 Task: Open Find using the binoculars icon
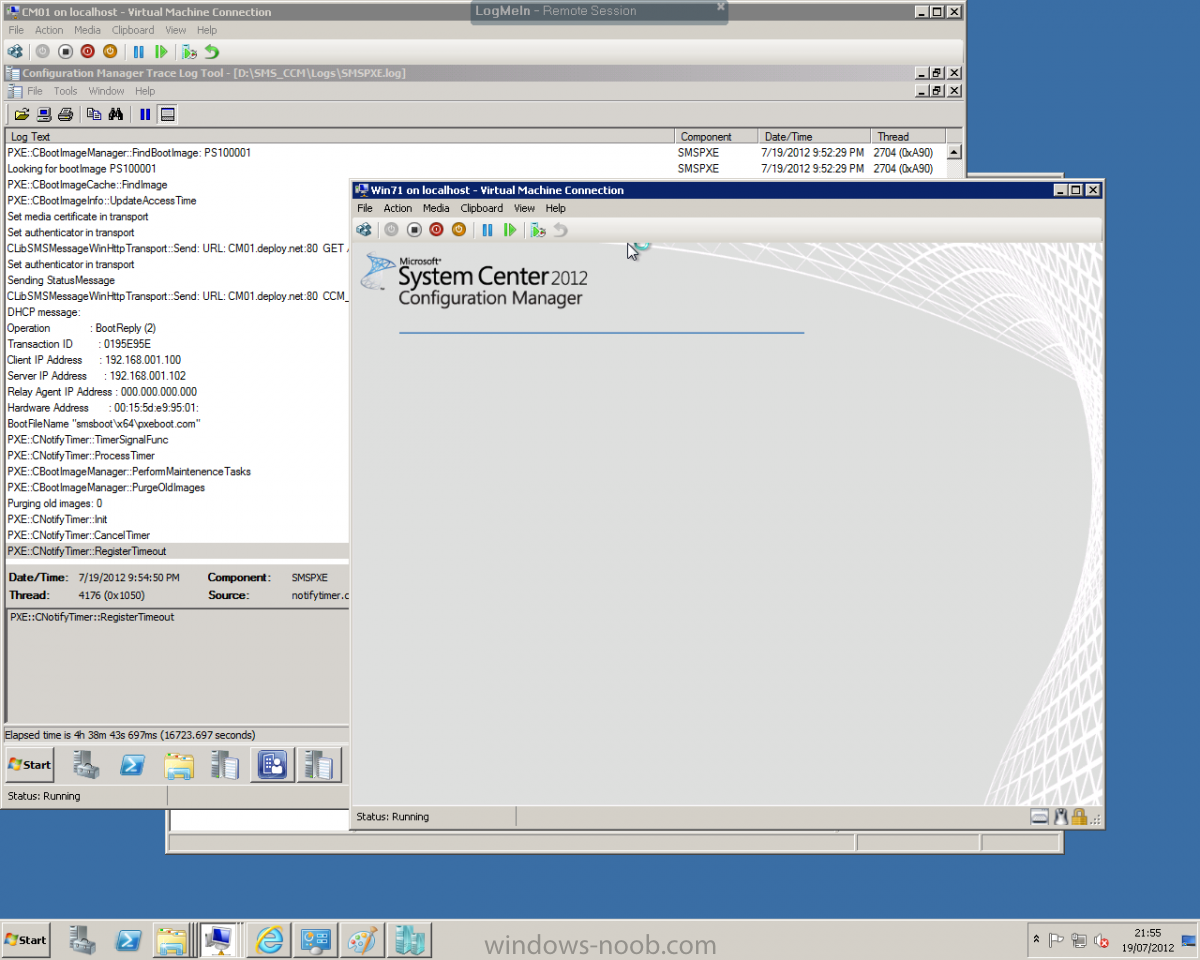pos(116,114)
